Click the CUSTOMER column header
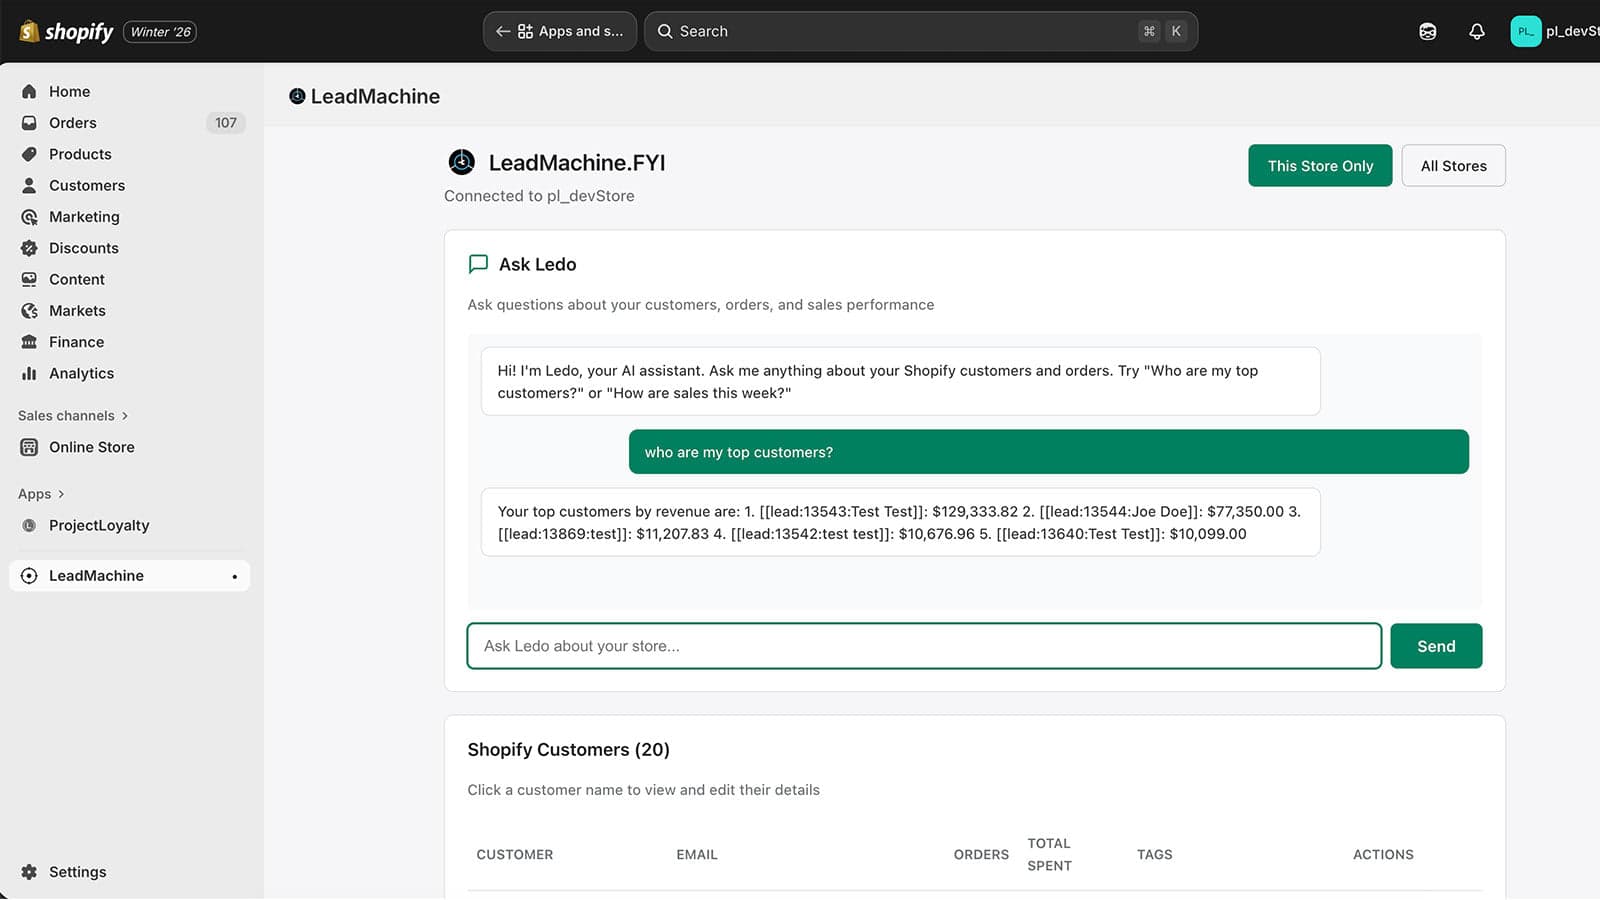This screenshot has height=900, width=1600. point(515,855)
